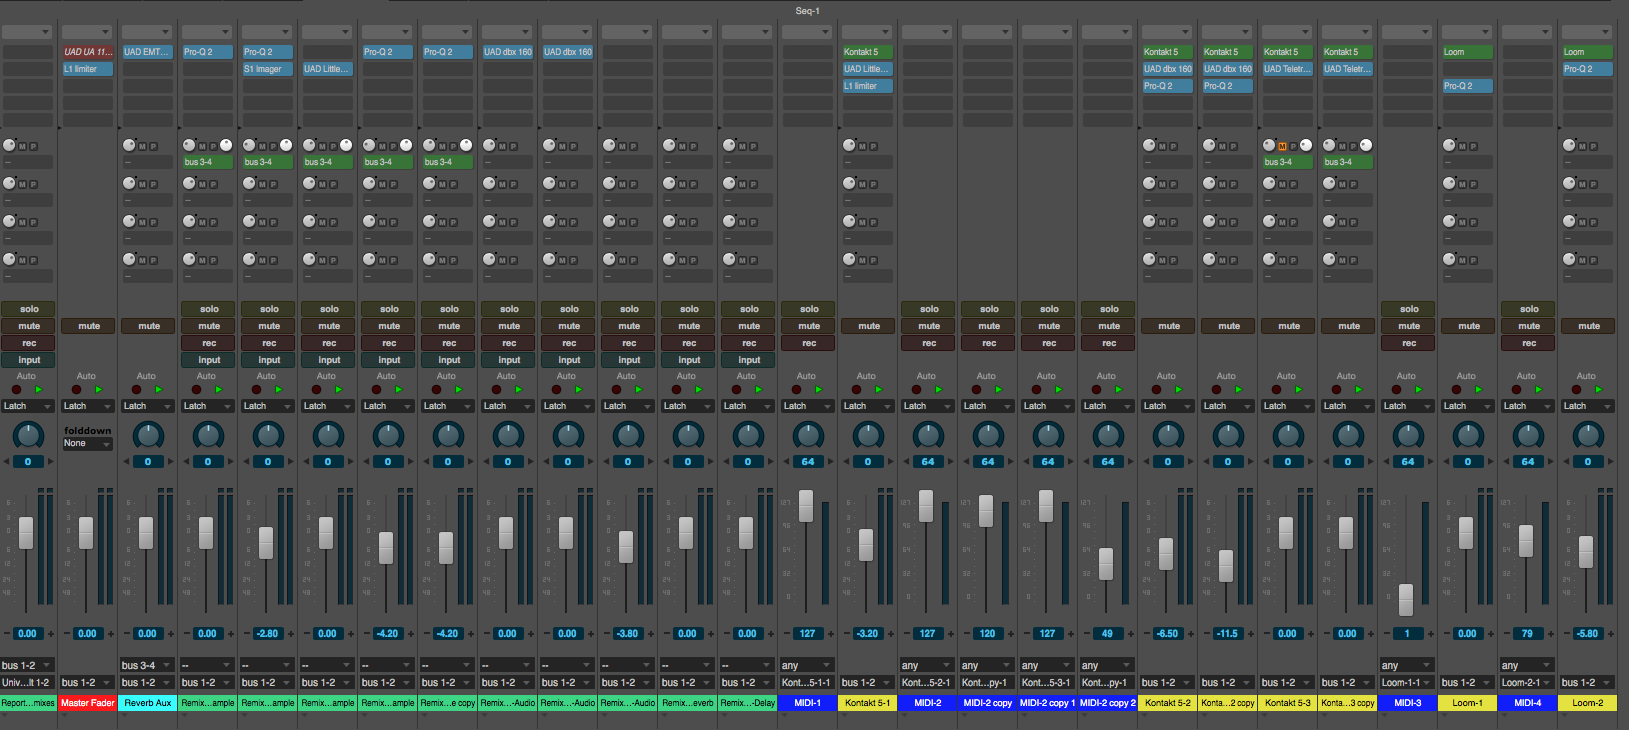Click the pan knob on MIDI-1 strip

pos(808,435)
